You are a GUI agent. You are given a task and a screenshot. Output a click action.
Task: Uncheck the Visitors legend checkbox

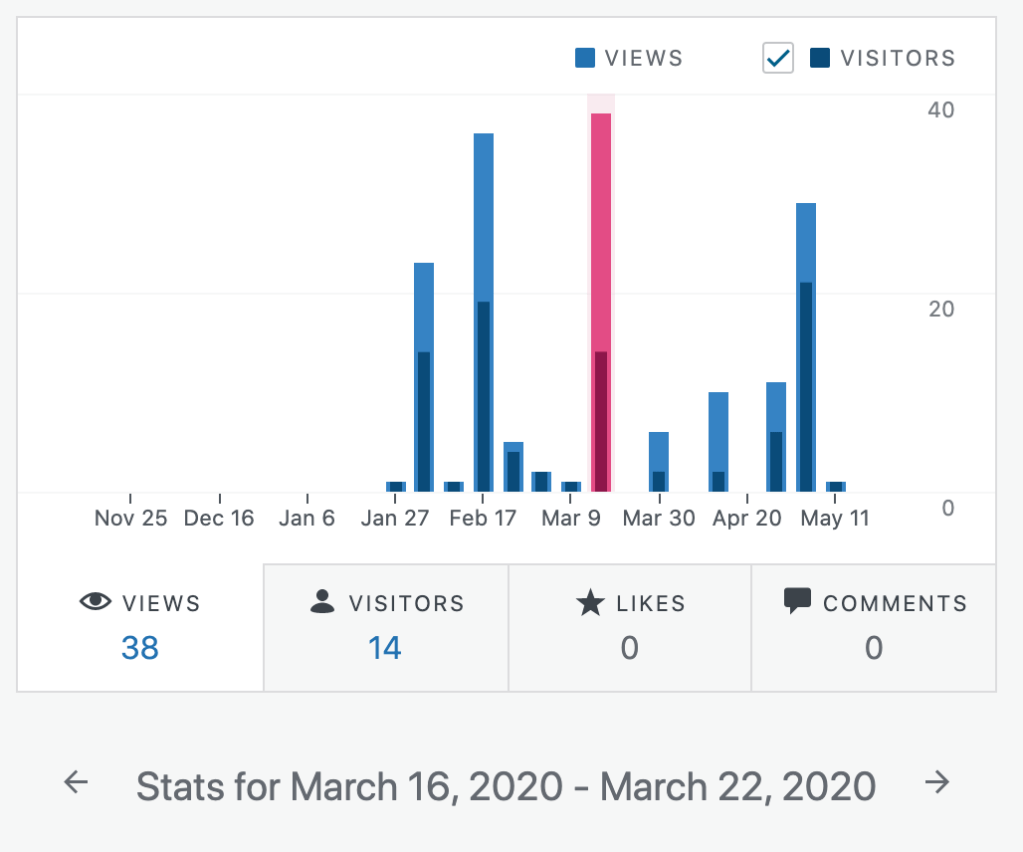tap(778, 58)
